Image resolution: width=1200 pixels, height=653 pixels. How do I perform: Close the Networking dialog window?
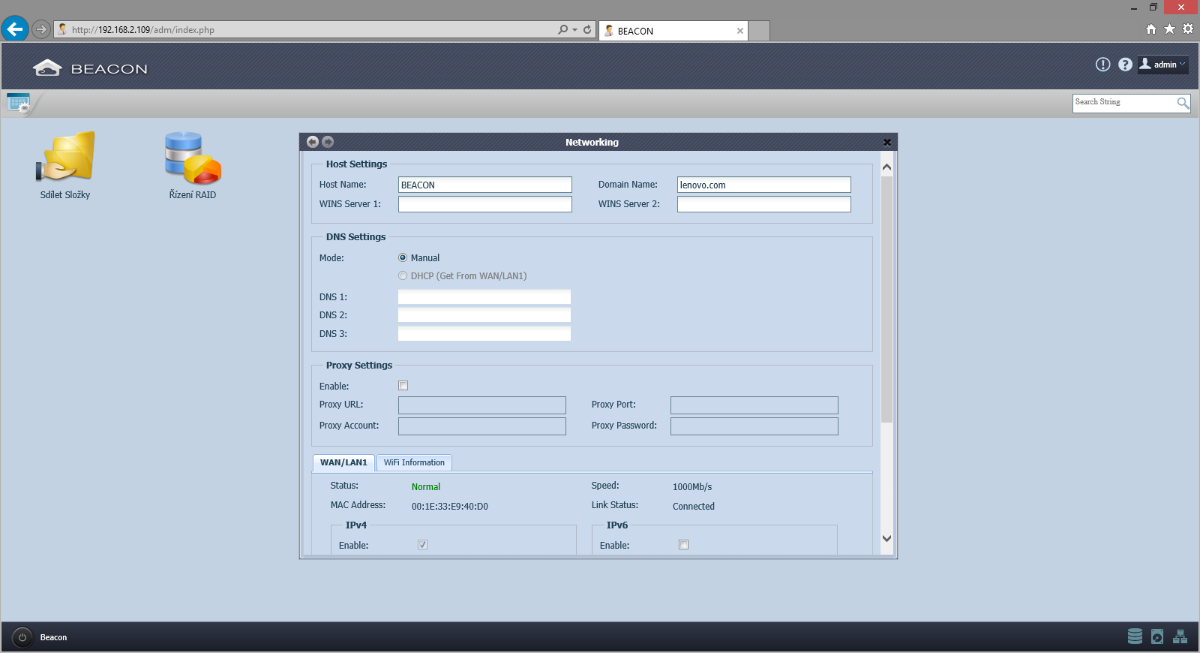pyautogui.click(x=887, y=142)
